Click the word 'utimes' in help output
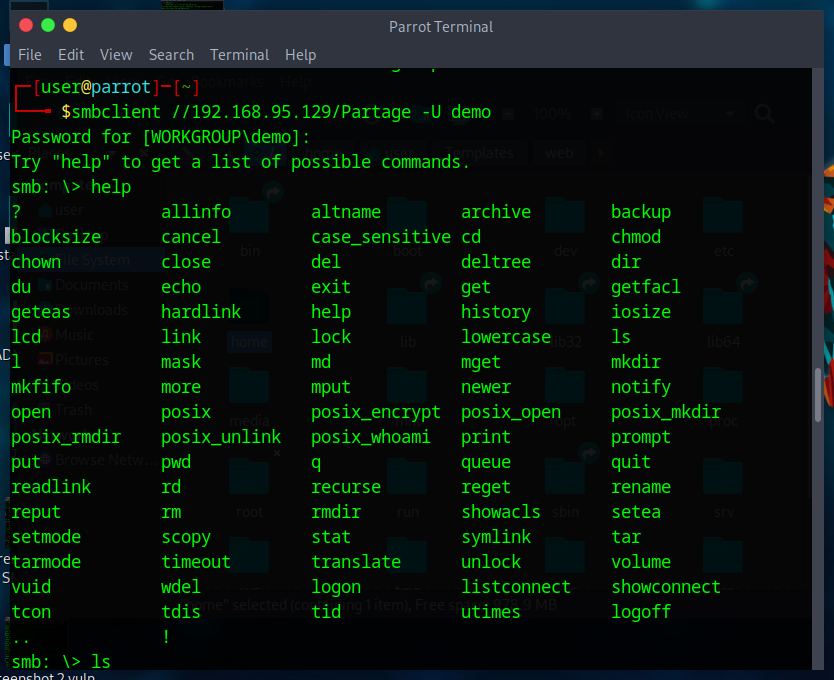Image resolution: width=834 pixels, height=680 pixels. point(491,612)
